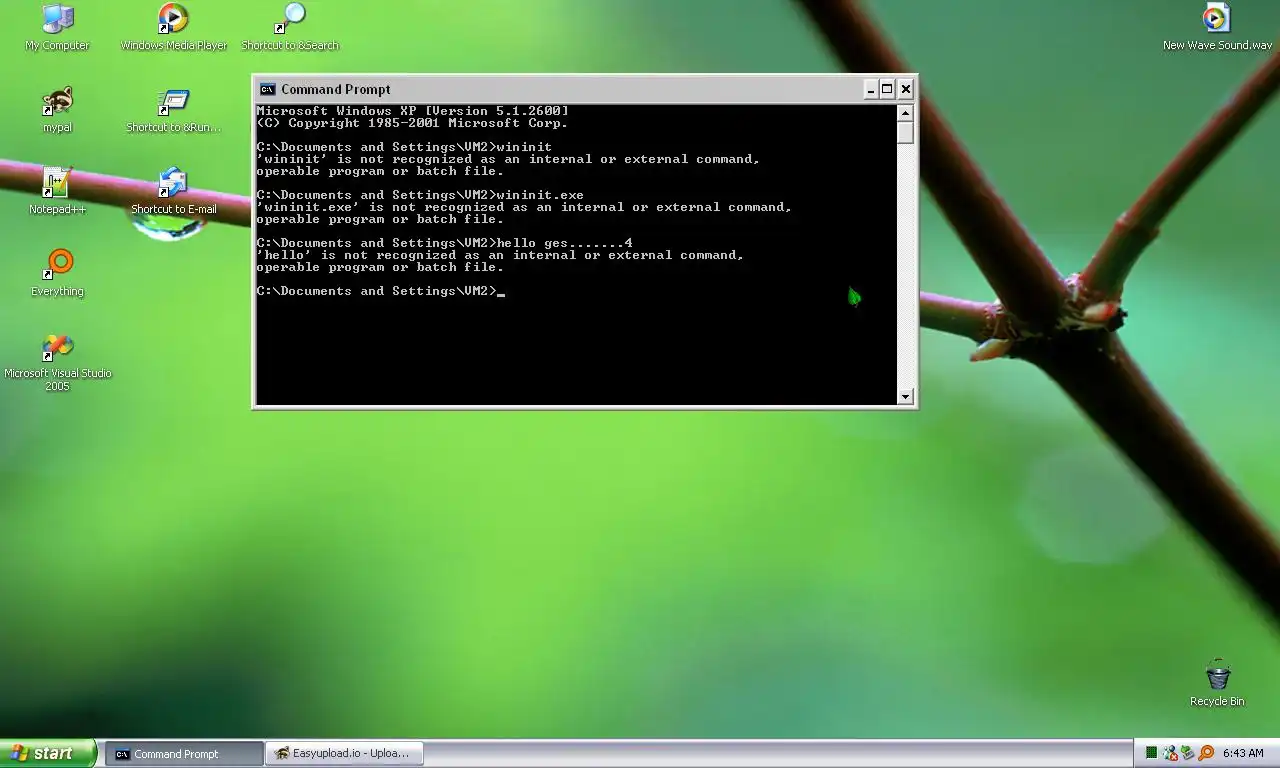Click the line with the typed command 'wininit'
The image size is (1280, 768).
(404, 147)
